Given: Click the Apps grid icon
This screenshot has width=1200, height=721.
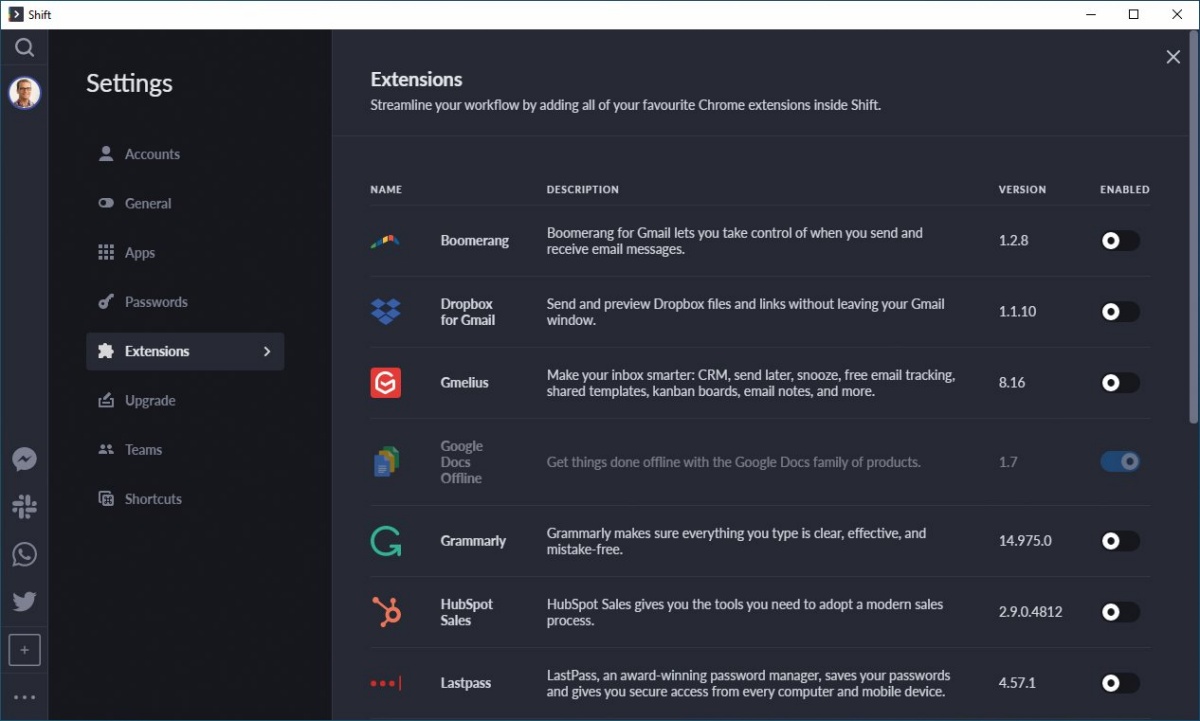Looking at the screenshot, I should (x=106, y=252).
